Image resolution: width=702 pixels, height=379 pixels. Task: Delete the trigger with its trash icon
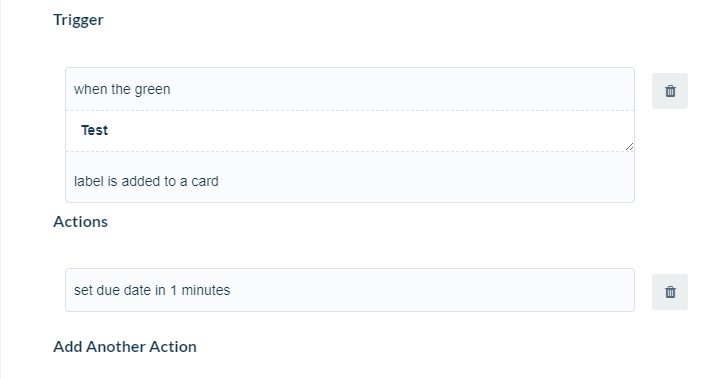(x=670, y=91)
